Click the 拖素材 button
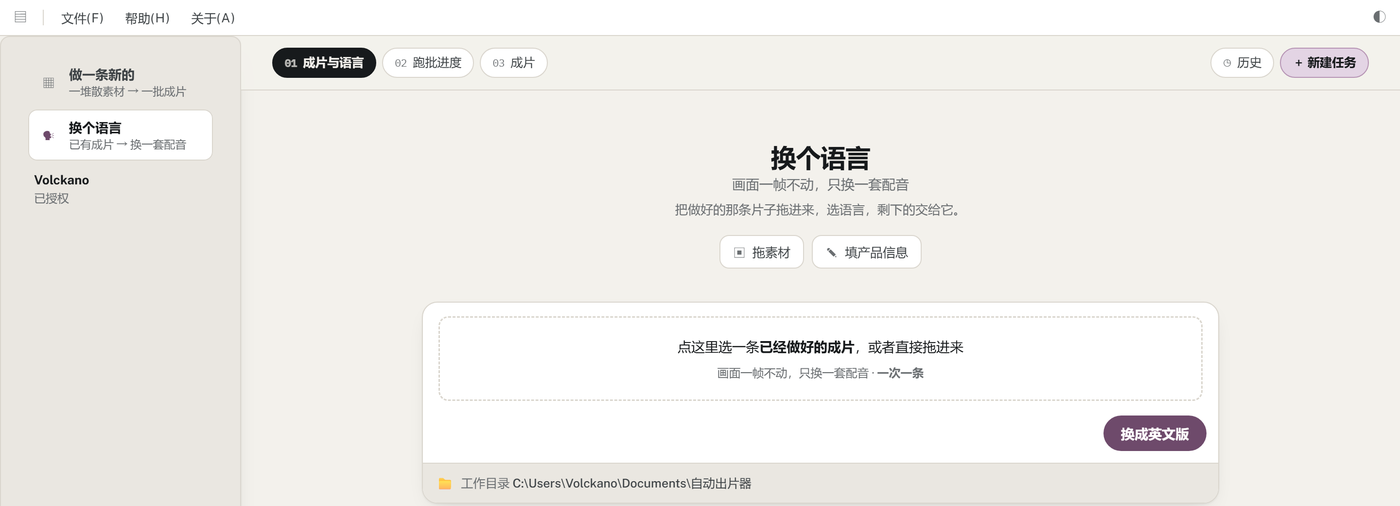1400x506 pixels. [761, 252]
